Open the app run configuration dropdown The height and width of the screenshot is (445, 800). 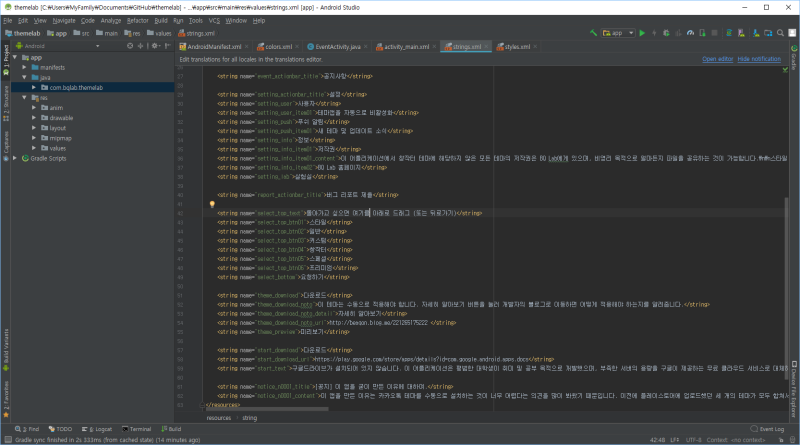pyautogui.click(x=618, y=33)
